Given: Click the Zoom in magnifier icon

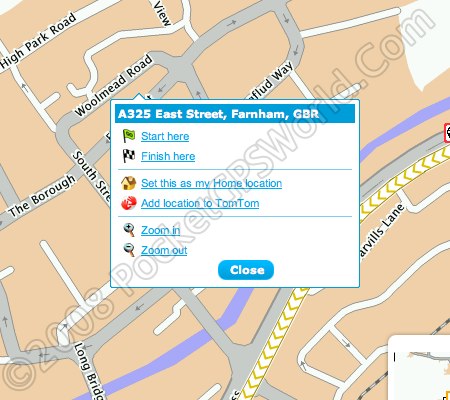Looking at the screenshot, I should point(129,230).
